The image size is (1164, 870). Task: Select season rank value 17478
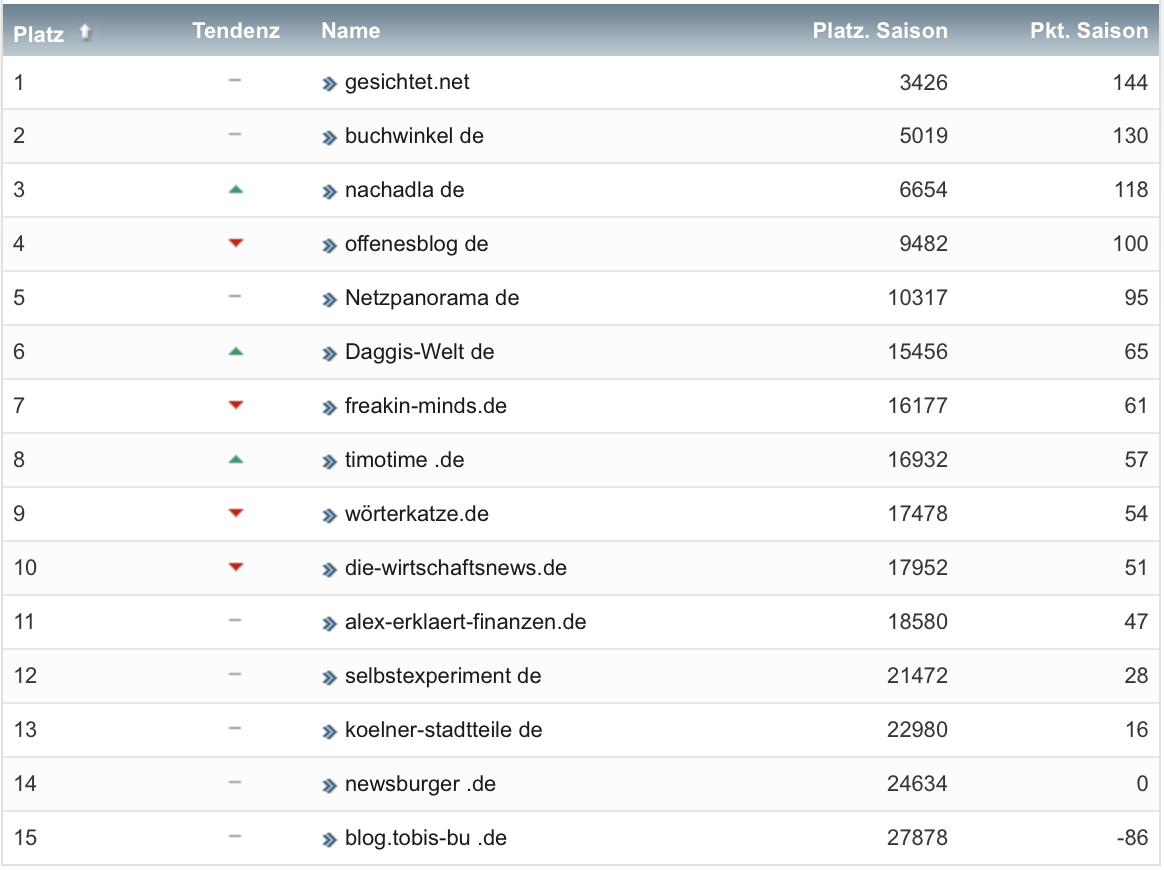[918, 514]
